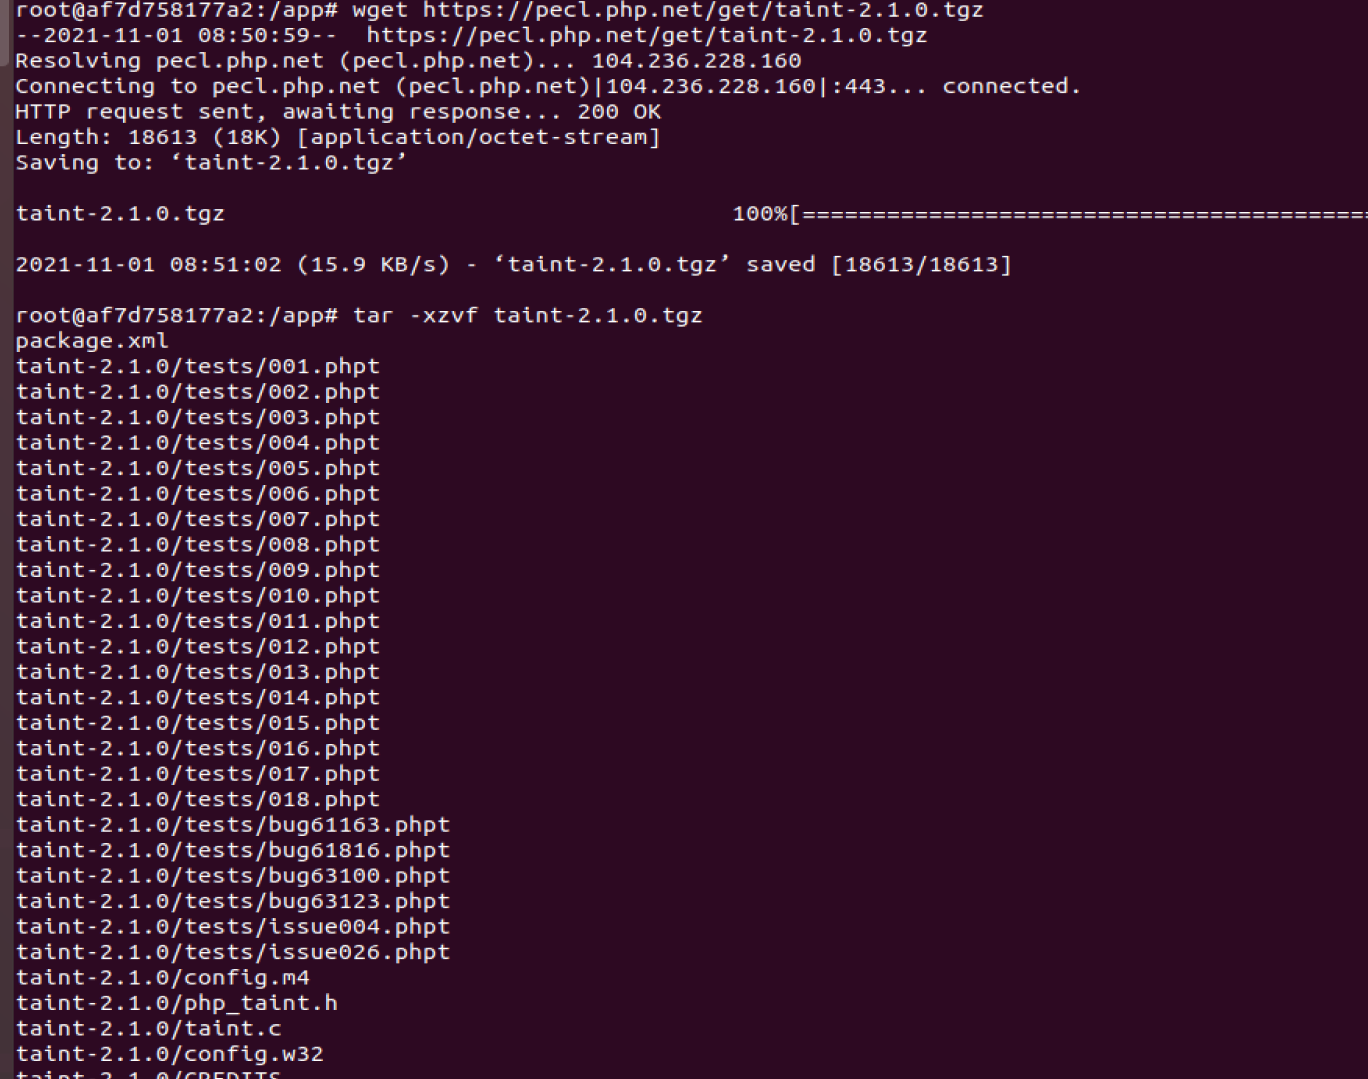Image resolution: width=1368 pixels, height=1079 pixels.
Task: Click the taint-2.1.0/config.m4 line
Action: coord(163,978)
